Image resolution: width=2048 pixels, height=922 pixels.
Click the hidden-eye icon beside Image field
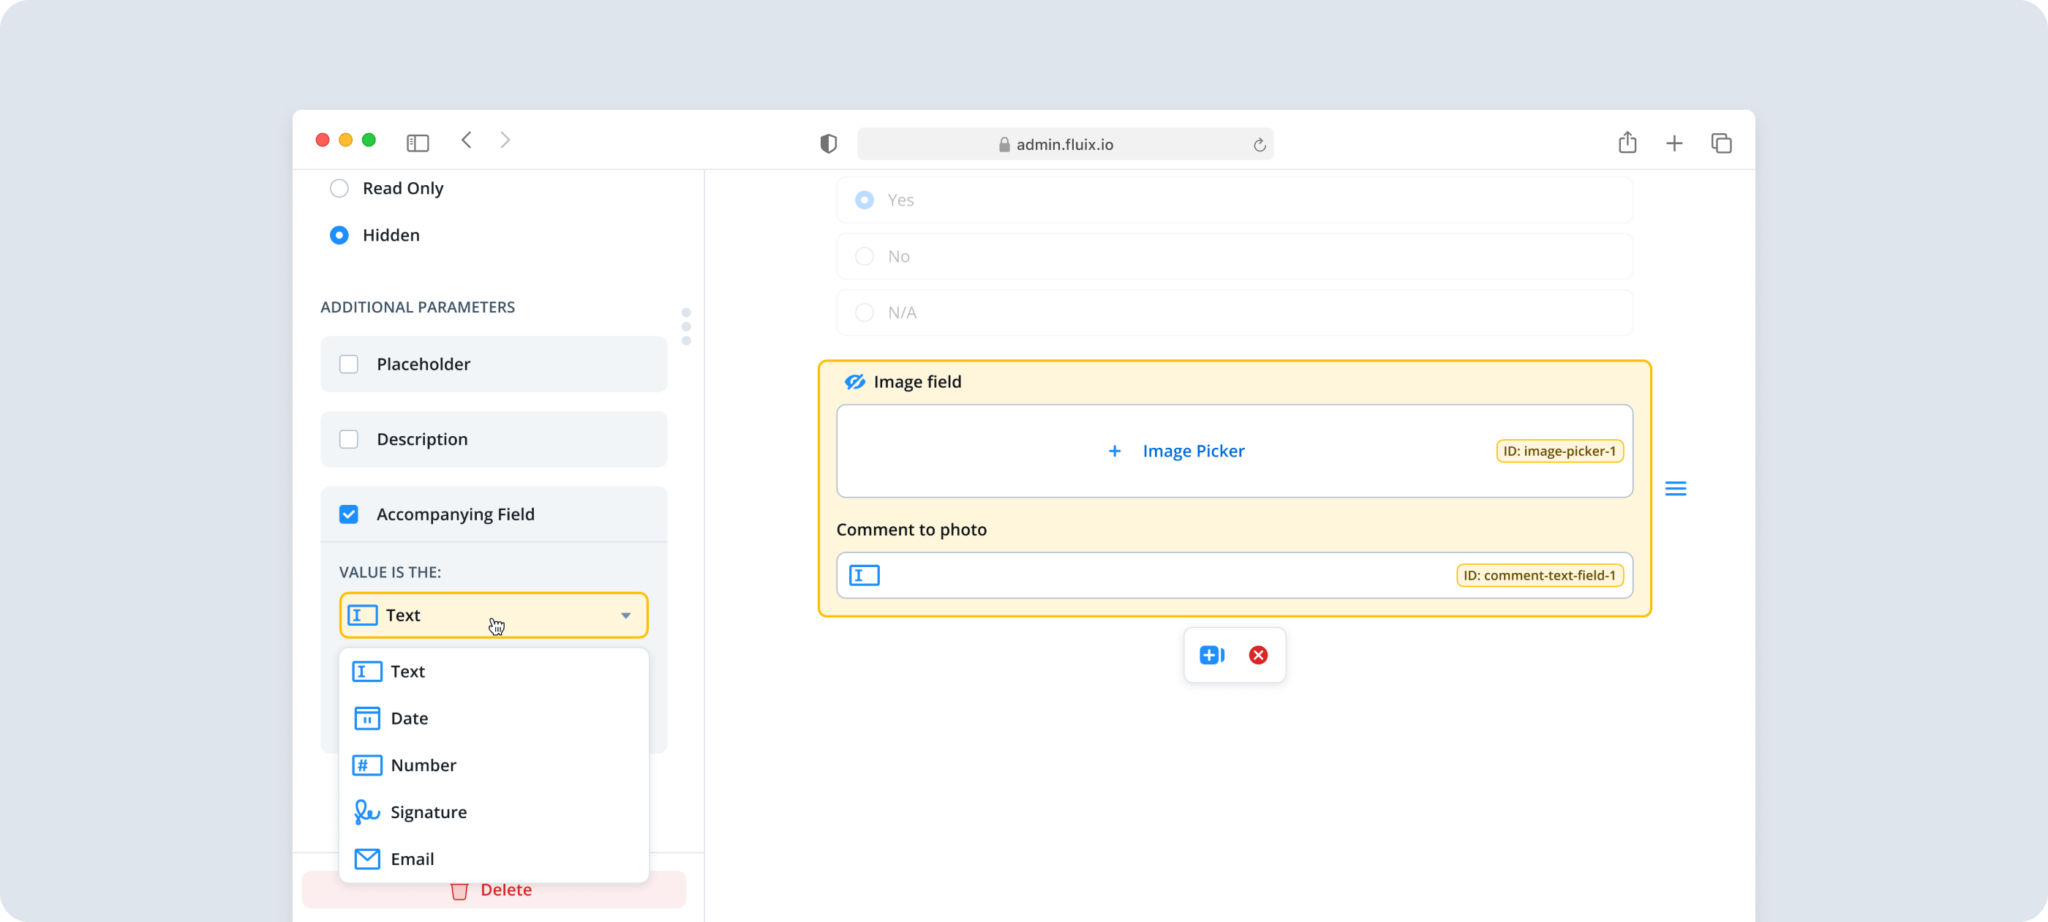tap(856, 381)
